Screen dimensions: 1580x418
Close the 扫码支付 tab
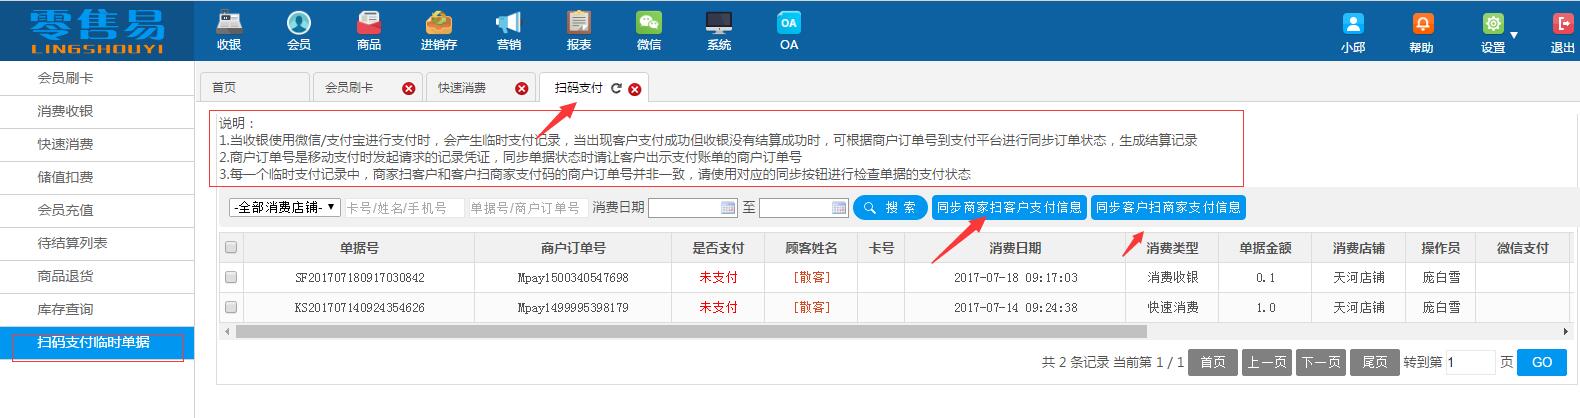pos(634,88)
